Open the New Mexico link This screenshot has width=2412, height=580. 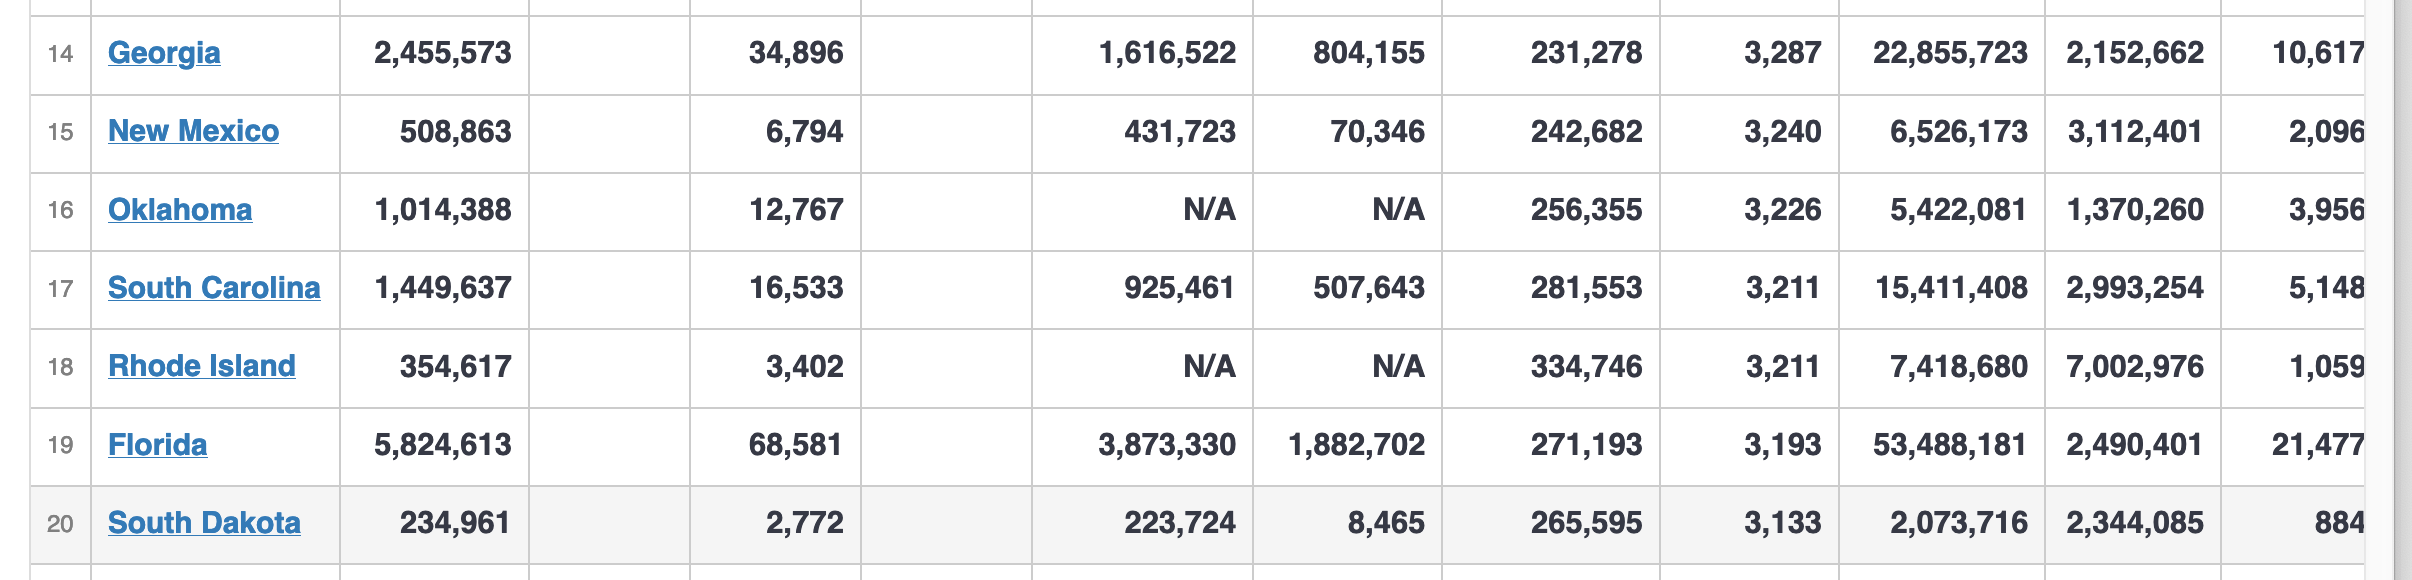pos(193,131)
